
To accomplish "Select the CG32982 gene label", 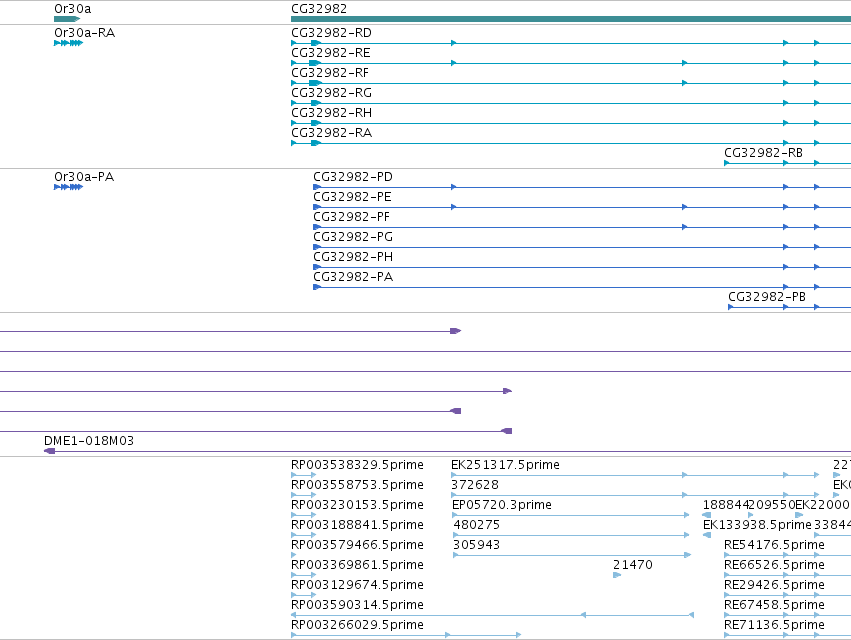I will [x=319, y=9].
